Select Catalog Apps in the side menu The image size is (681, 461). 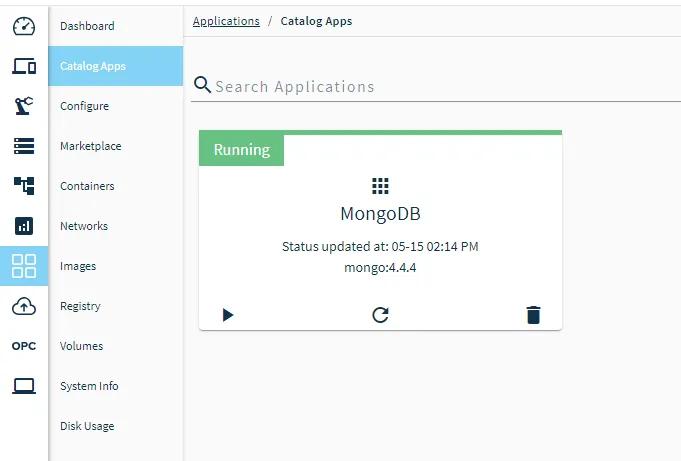(116, 66)
